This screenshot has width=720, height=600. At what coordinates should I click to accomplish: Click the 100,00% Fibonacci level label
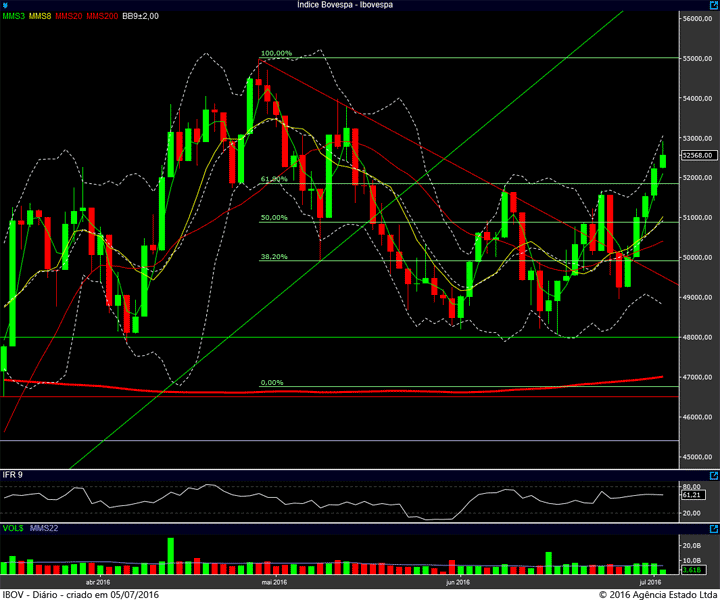[276, 53]
